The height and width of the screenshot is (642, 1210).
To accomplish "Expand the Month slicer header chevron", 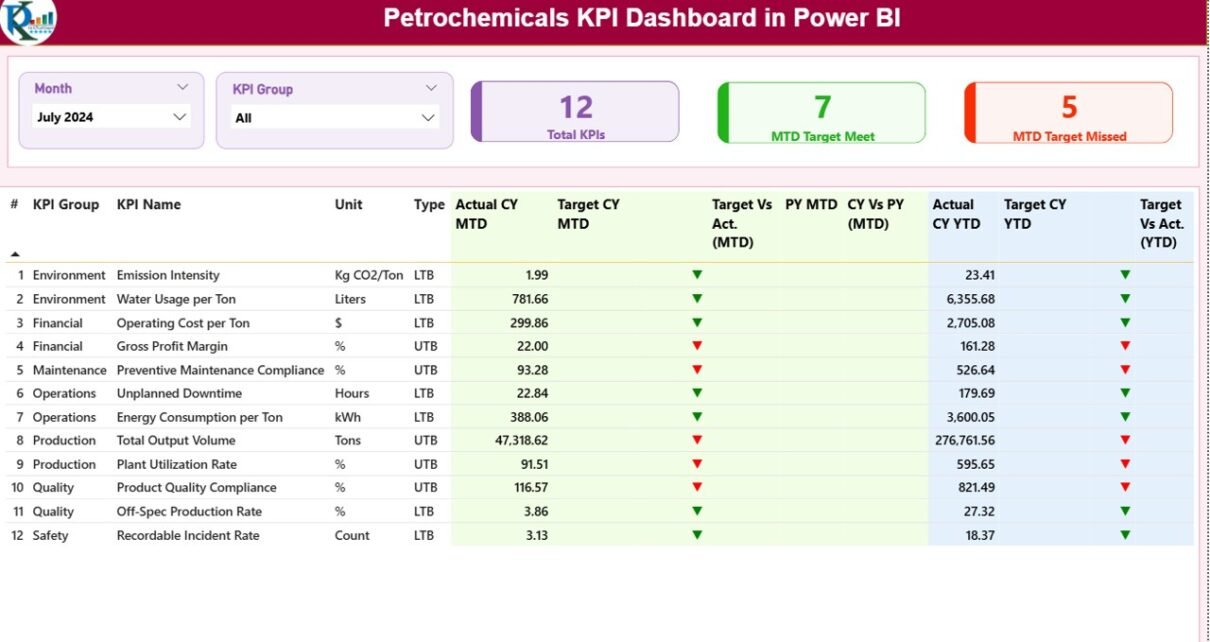I will (x=182, y=88).
